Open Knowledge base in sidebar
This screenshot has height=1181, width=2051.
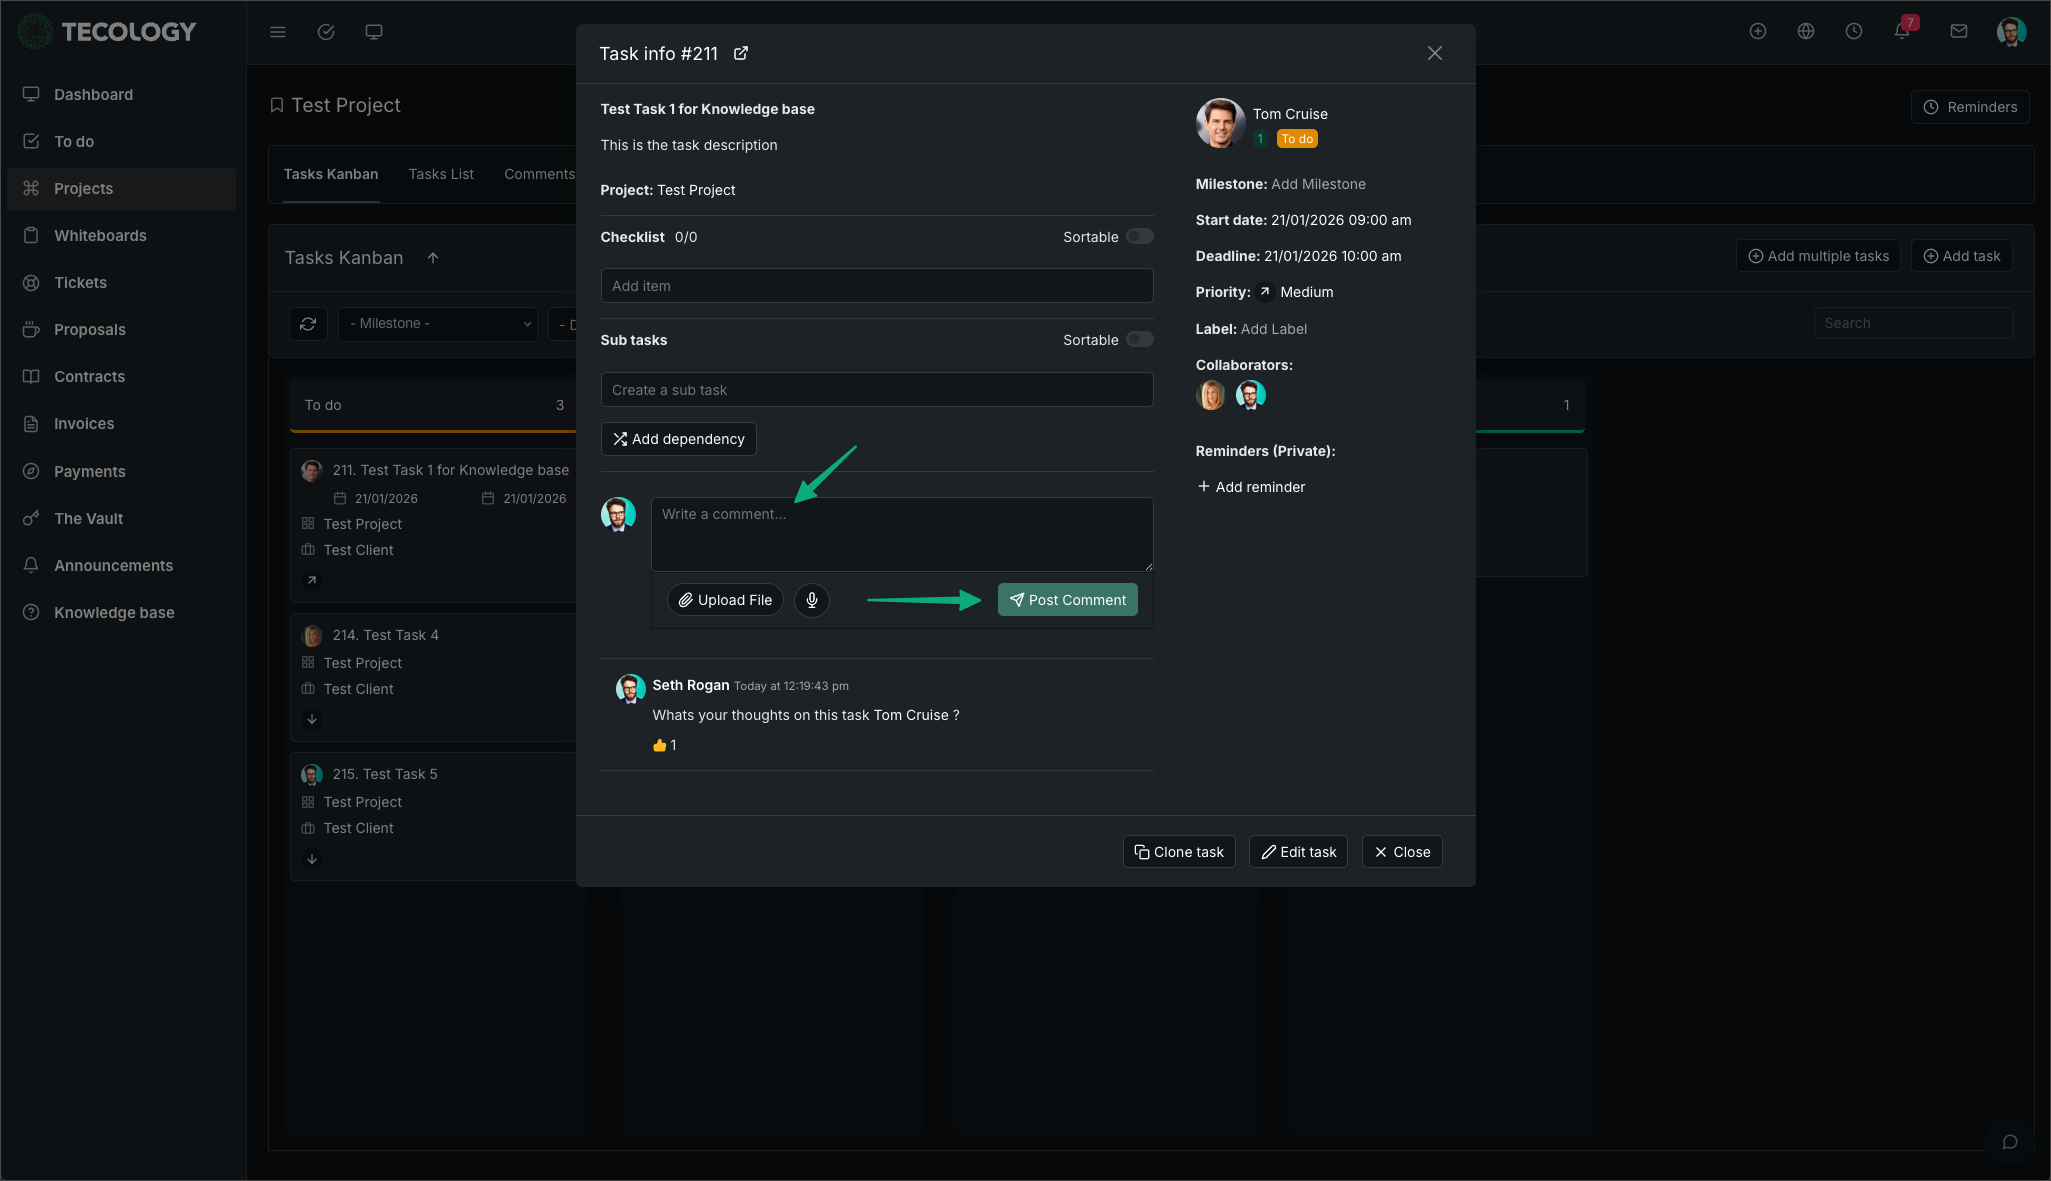pyautogui.click(x=114, y=613)
